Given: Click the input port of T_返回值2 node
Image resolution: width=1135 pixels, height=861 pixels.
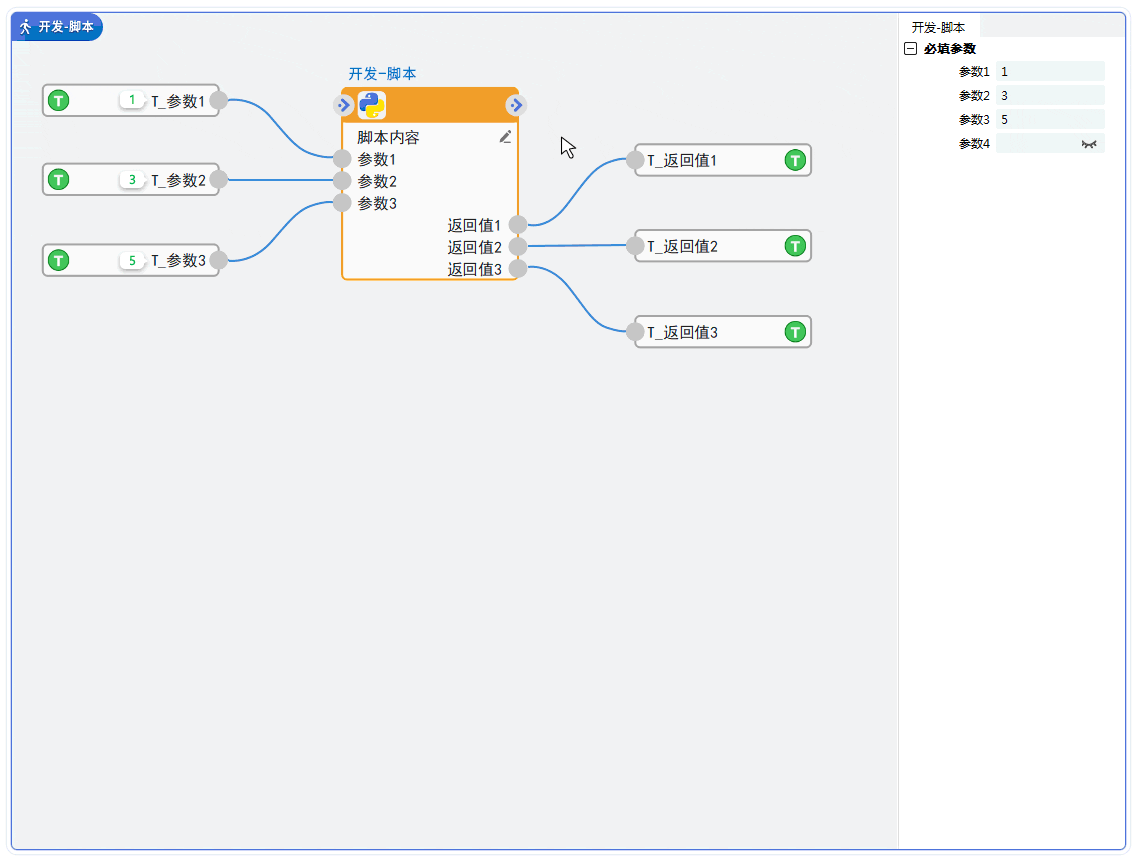Looking at the screenshot, I should (635, 245).
